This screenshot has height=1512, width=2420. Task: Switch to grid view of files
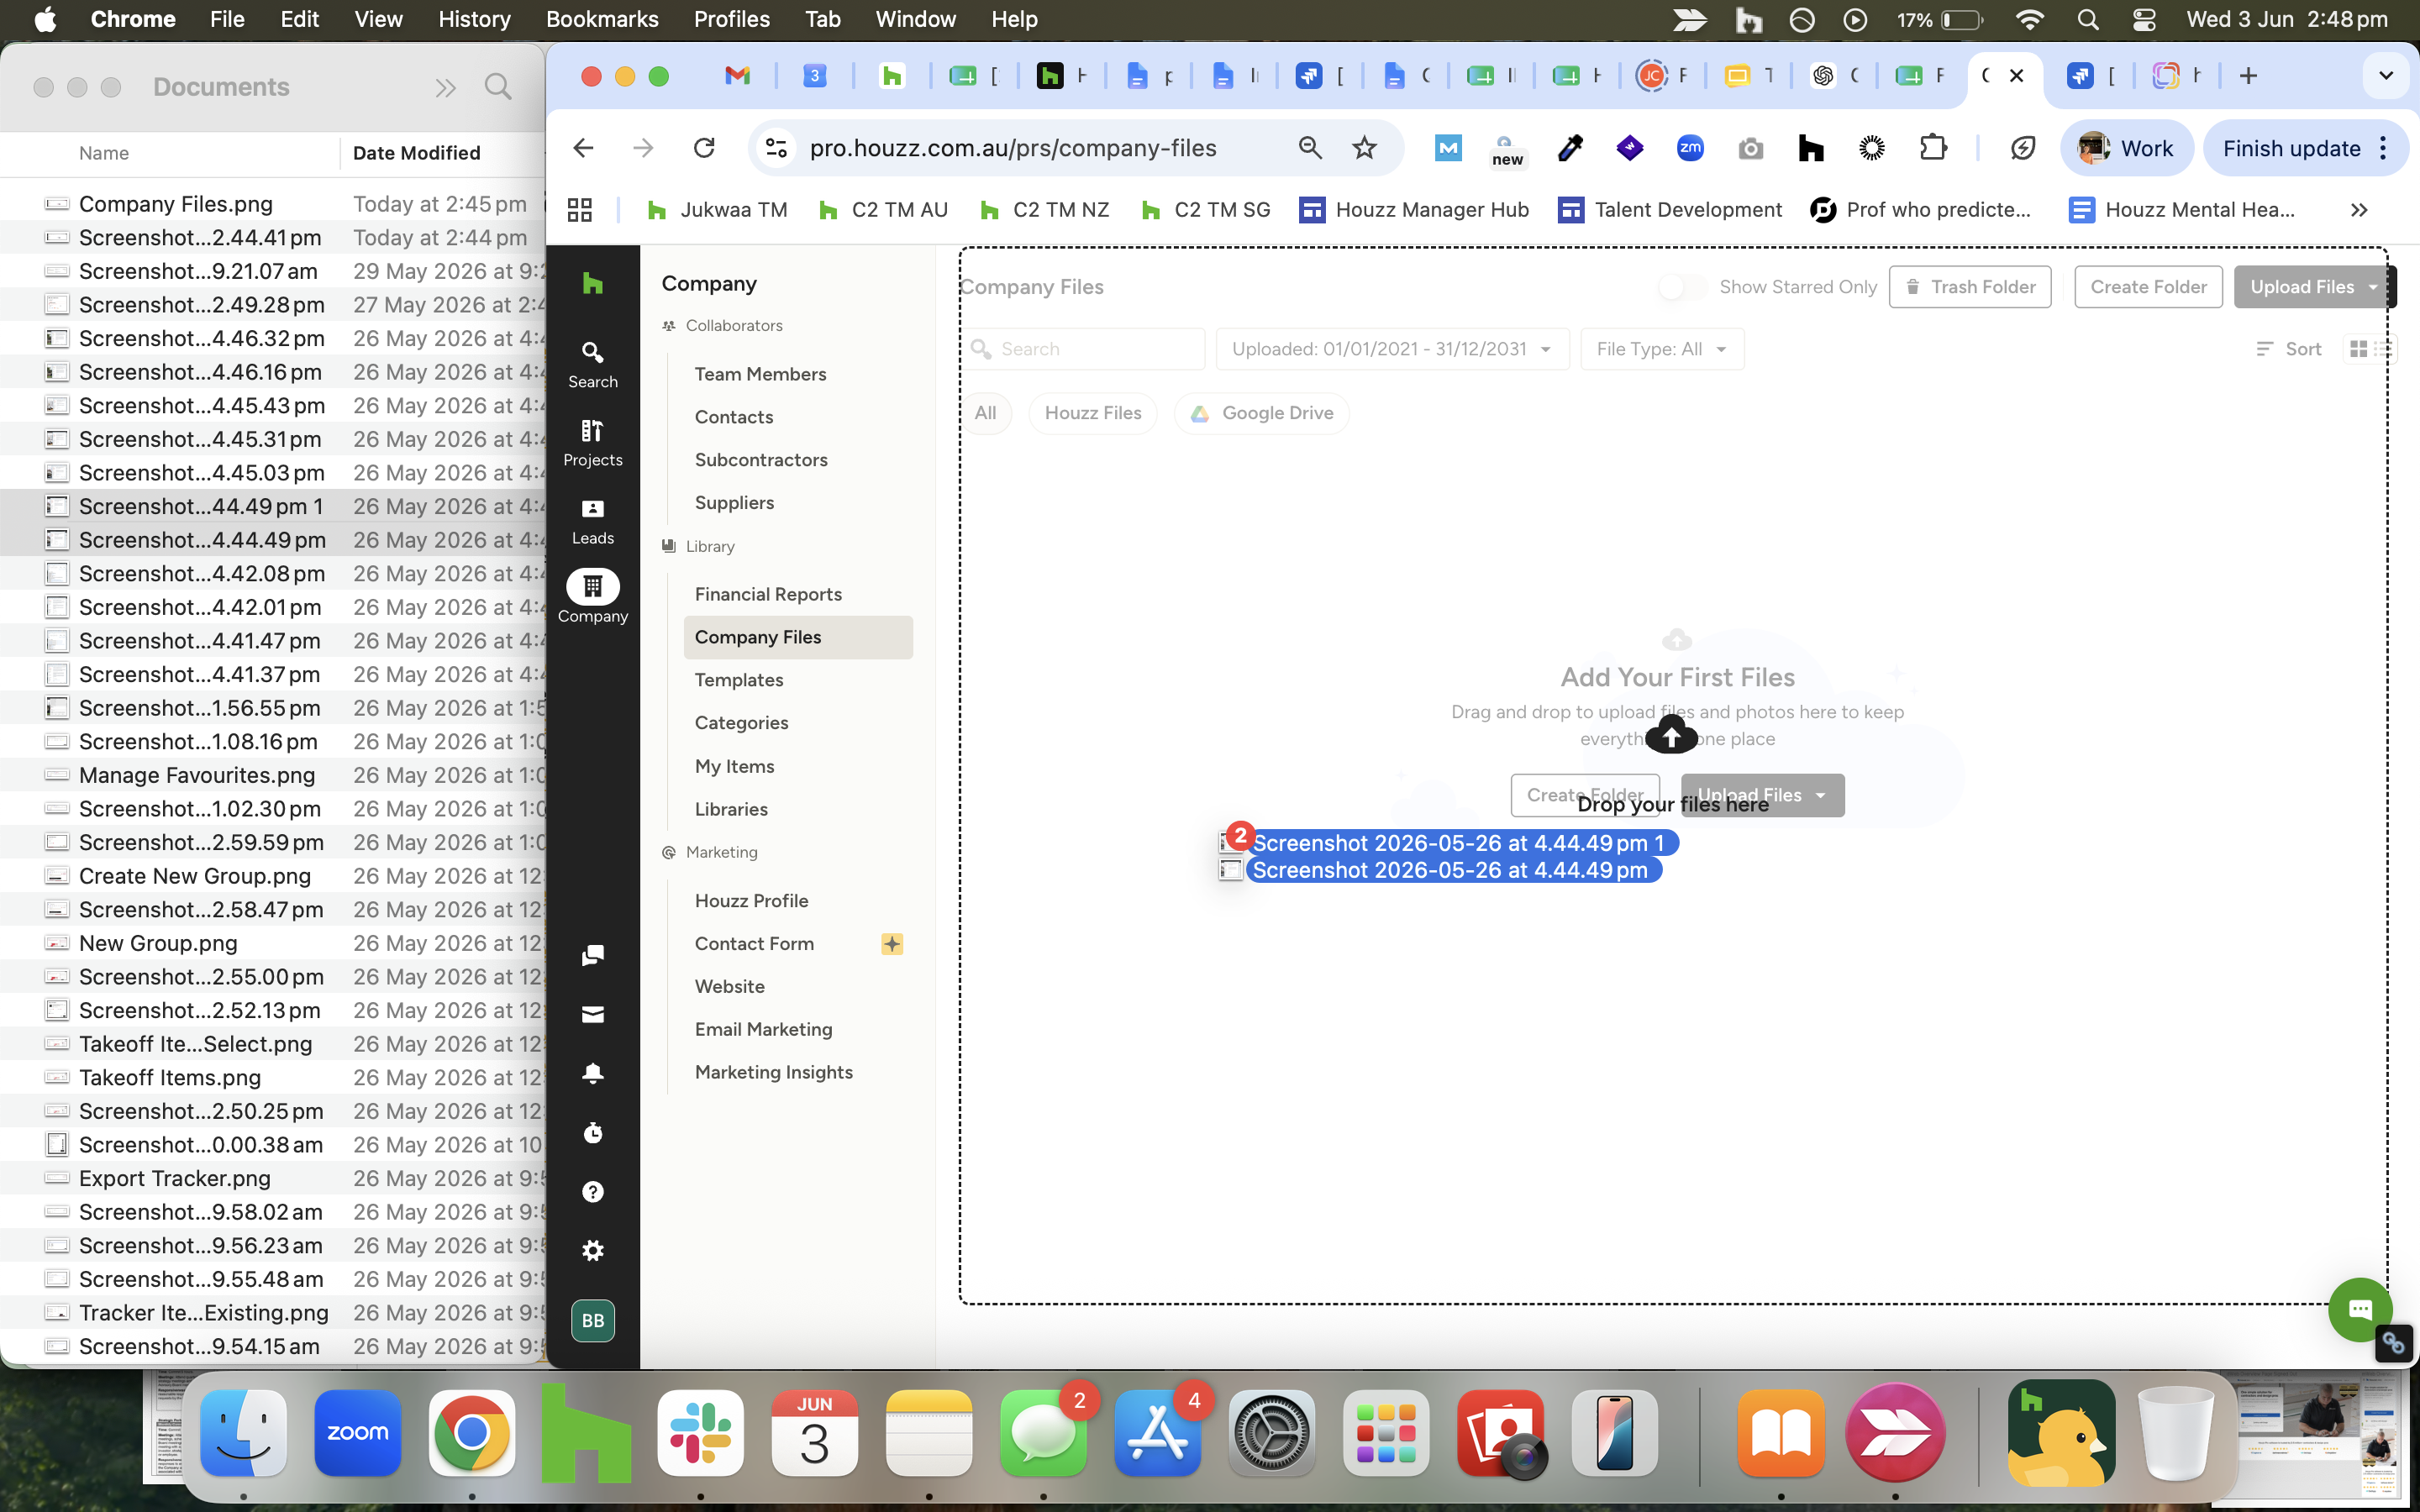pos(2358,349)
